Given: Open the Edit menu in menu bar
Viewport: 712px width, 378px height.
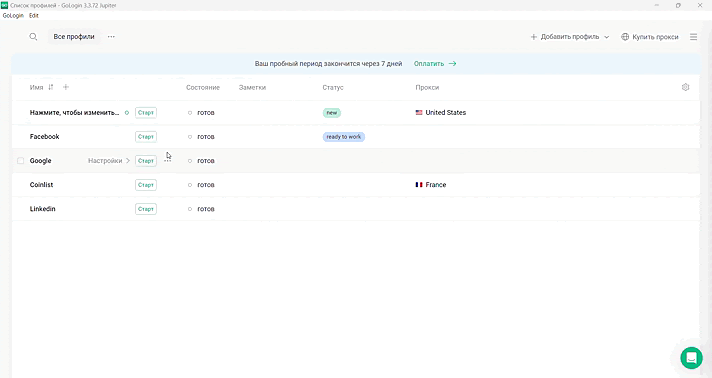Looking at the screenshot, I should (34, 15).
